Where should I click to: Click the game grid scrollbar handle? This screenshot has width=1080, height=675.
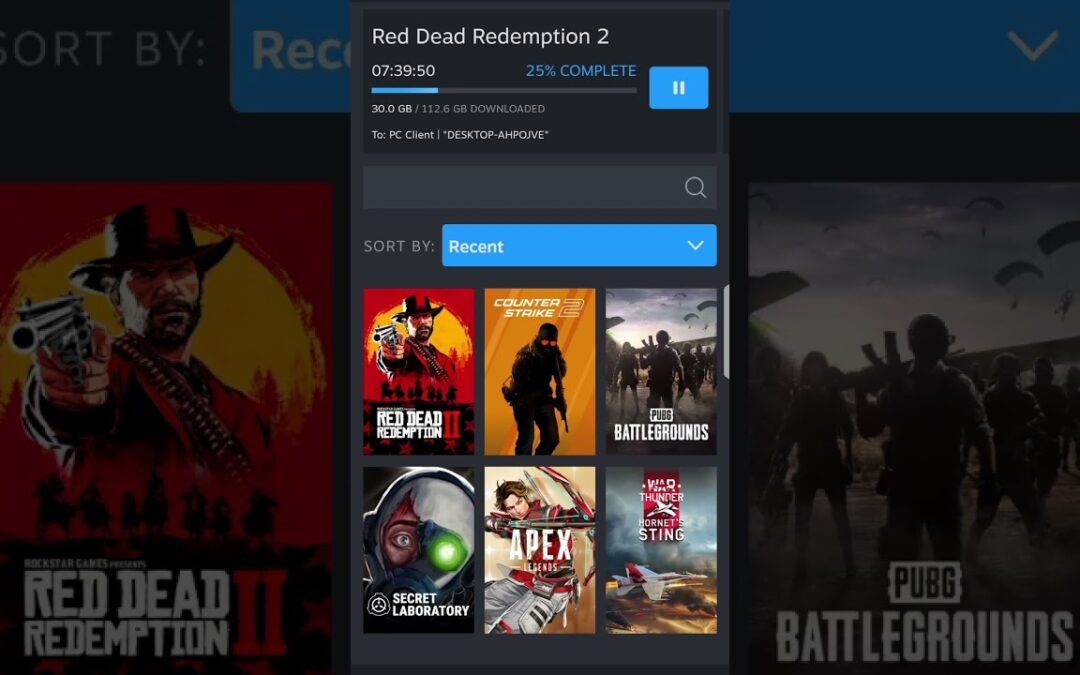tap(726, 331)
